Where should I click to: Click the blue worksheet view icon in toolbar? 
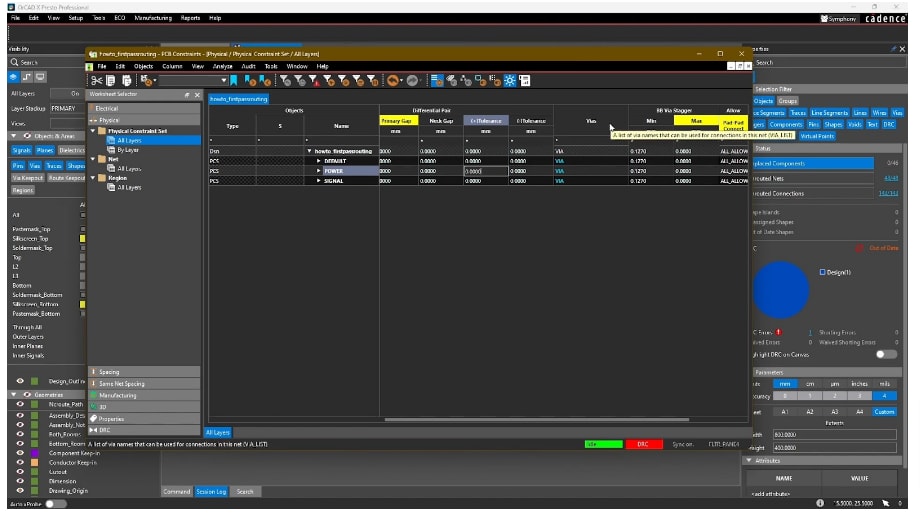[437, 80]
